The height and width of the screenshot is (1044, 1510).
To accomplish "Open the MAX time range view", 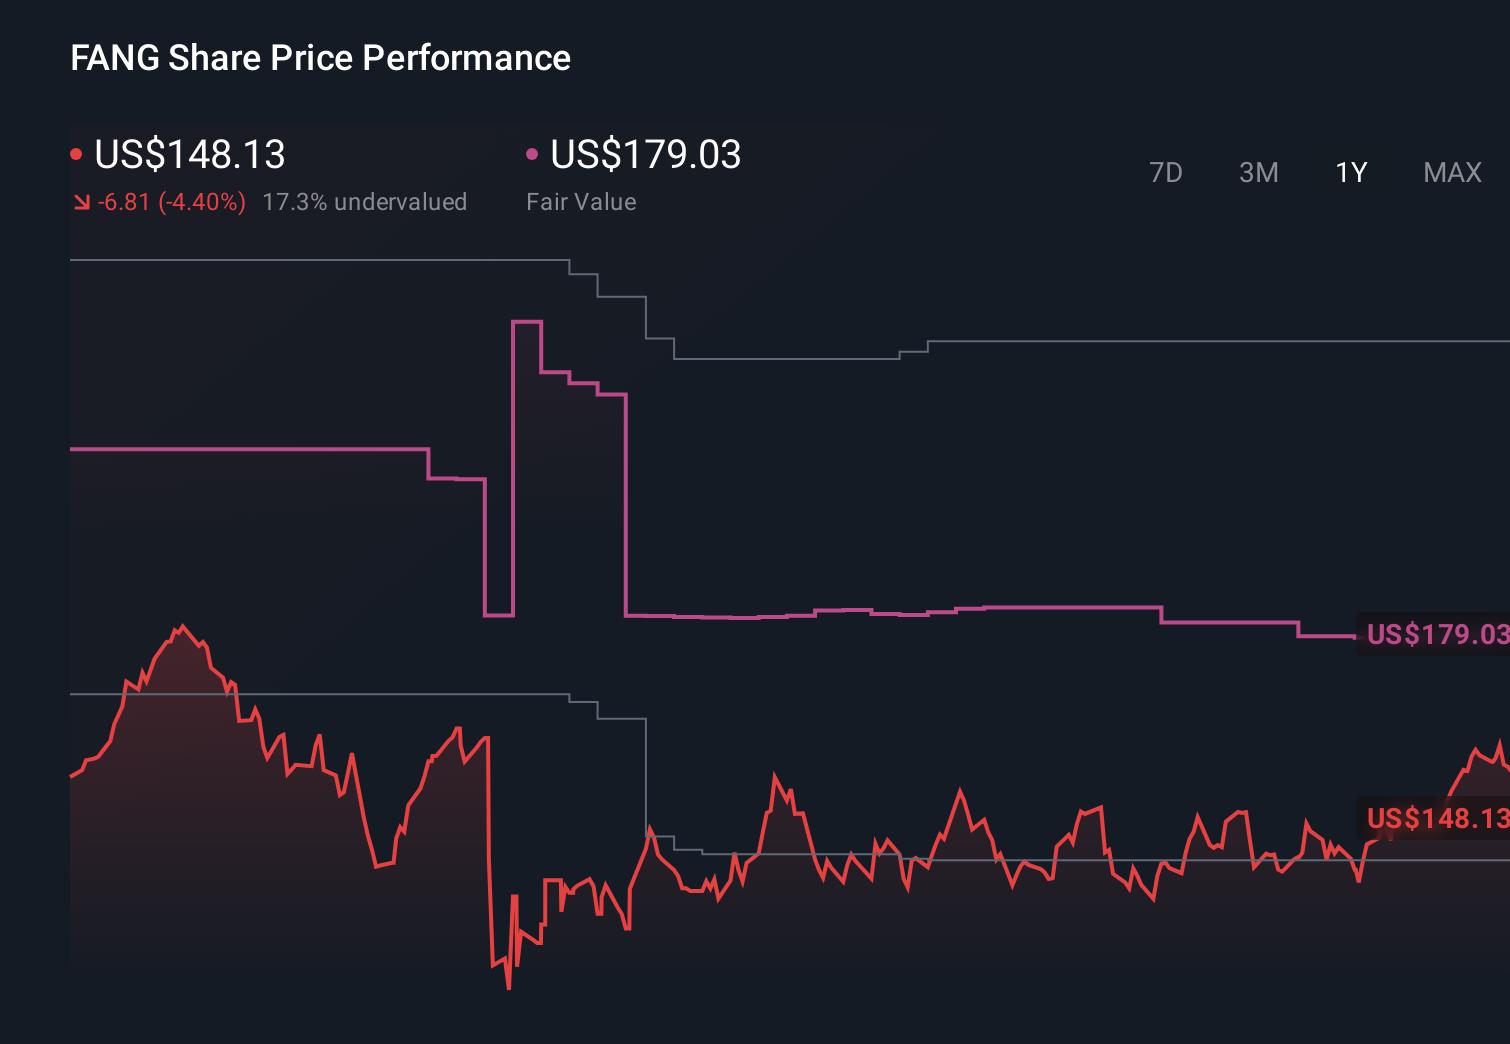I will pos(1451,172).
